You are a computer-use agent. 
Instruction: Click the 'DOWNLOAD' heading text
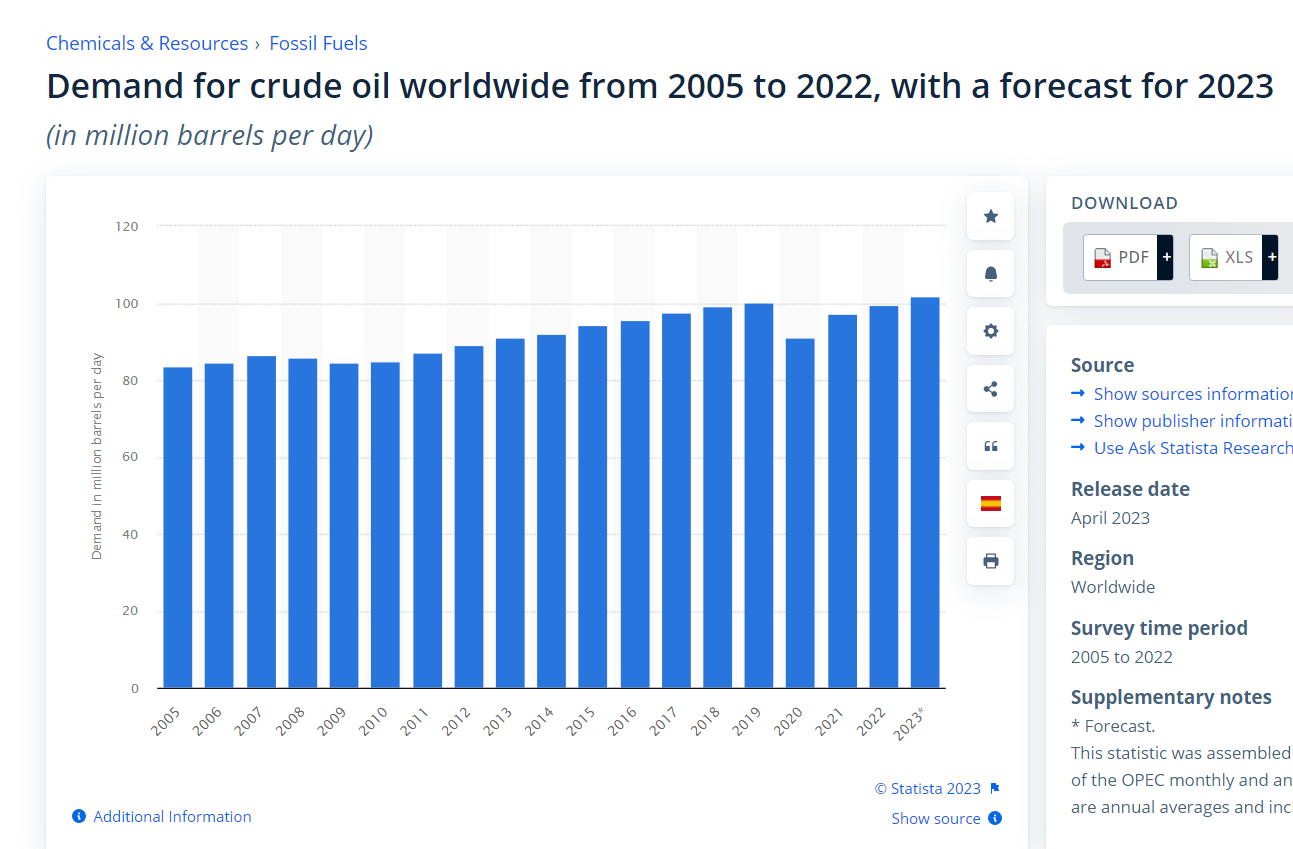click(x=1125, y=203)
